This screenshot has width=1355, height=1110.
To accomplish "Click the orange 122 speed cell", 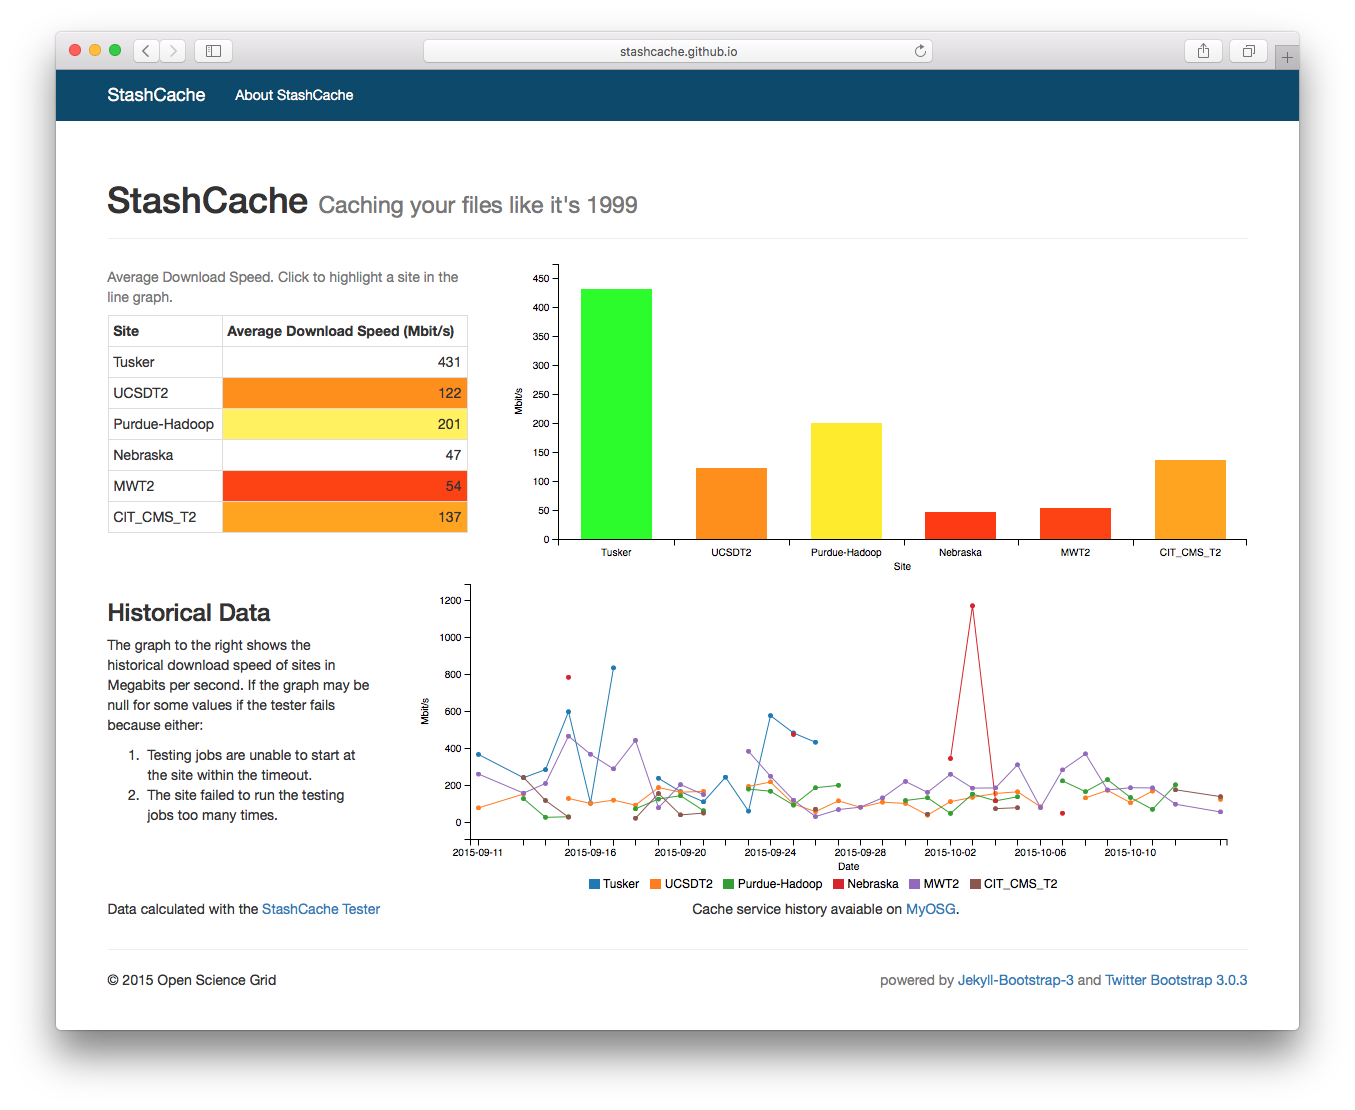I will (x=344, y=393).
